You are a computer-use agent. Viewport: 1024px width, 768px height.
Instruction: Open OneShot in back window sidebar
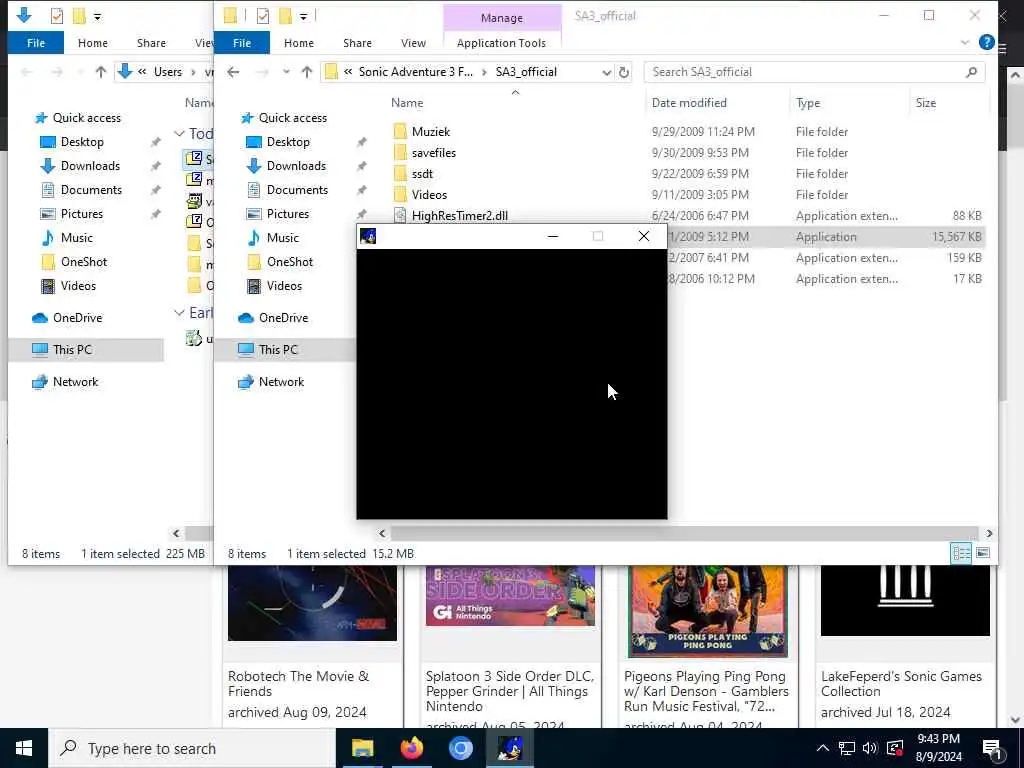coord(84,262)
